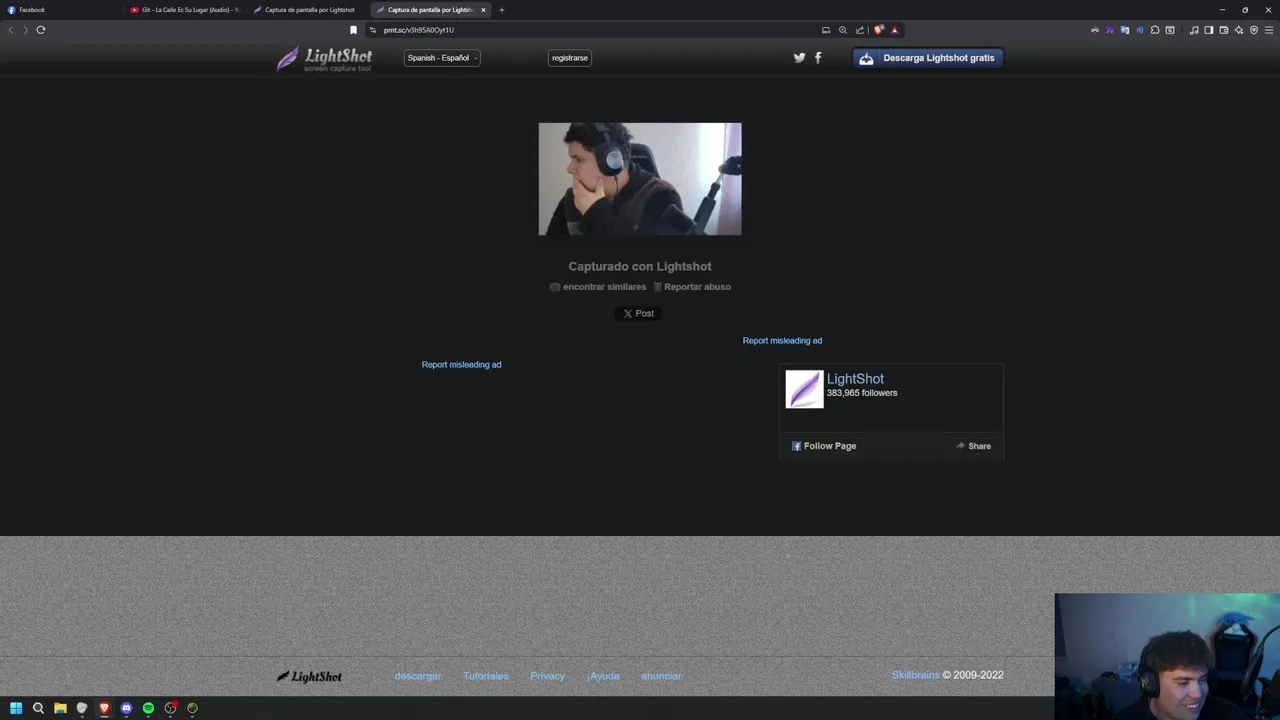Image resolution: width=1280 pixels, height=720 pixels.
Task: Click the translate extension icon
Action: point(1125,30)
